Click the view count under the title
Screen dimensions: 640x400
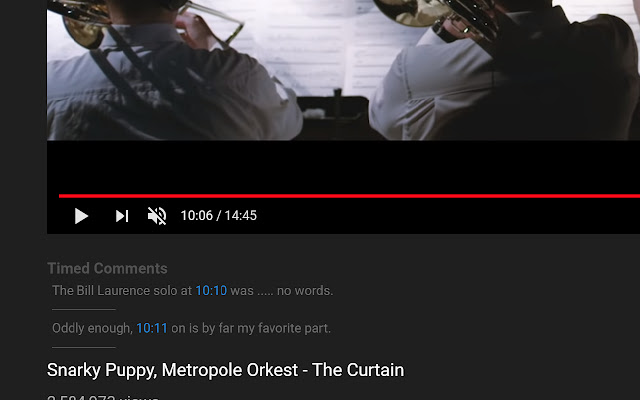103,397
